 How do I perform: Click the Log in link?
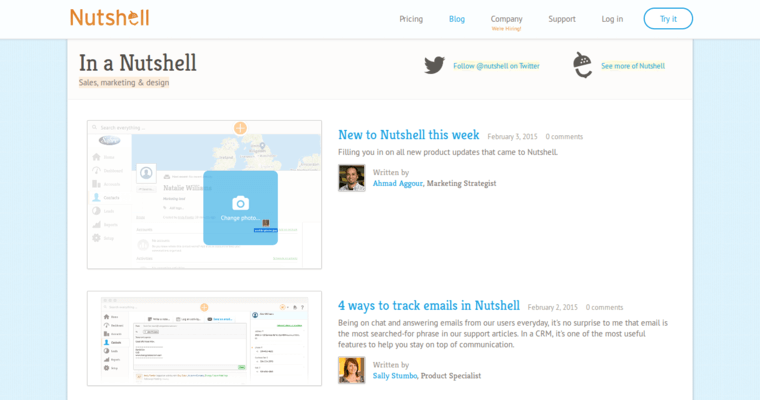[612, 19]
